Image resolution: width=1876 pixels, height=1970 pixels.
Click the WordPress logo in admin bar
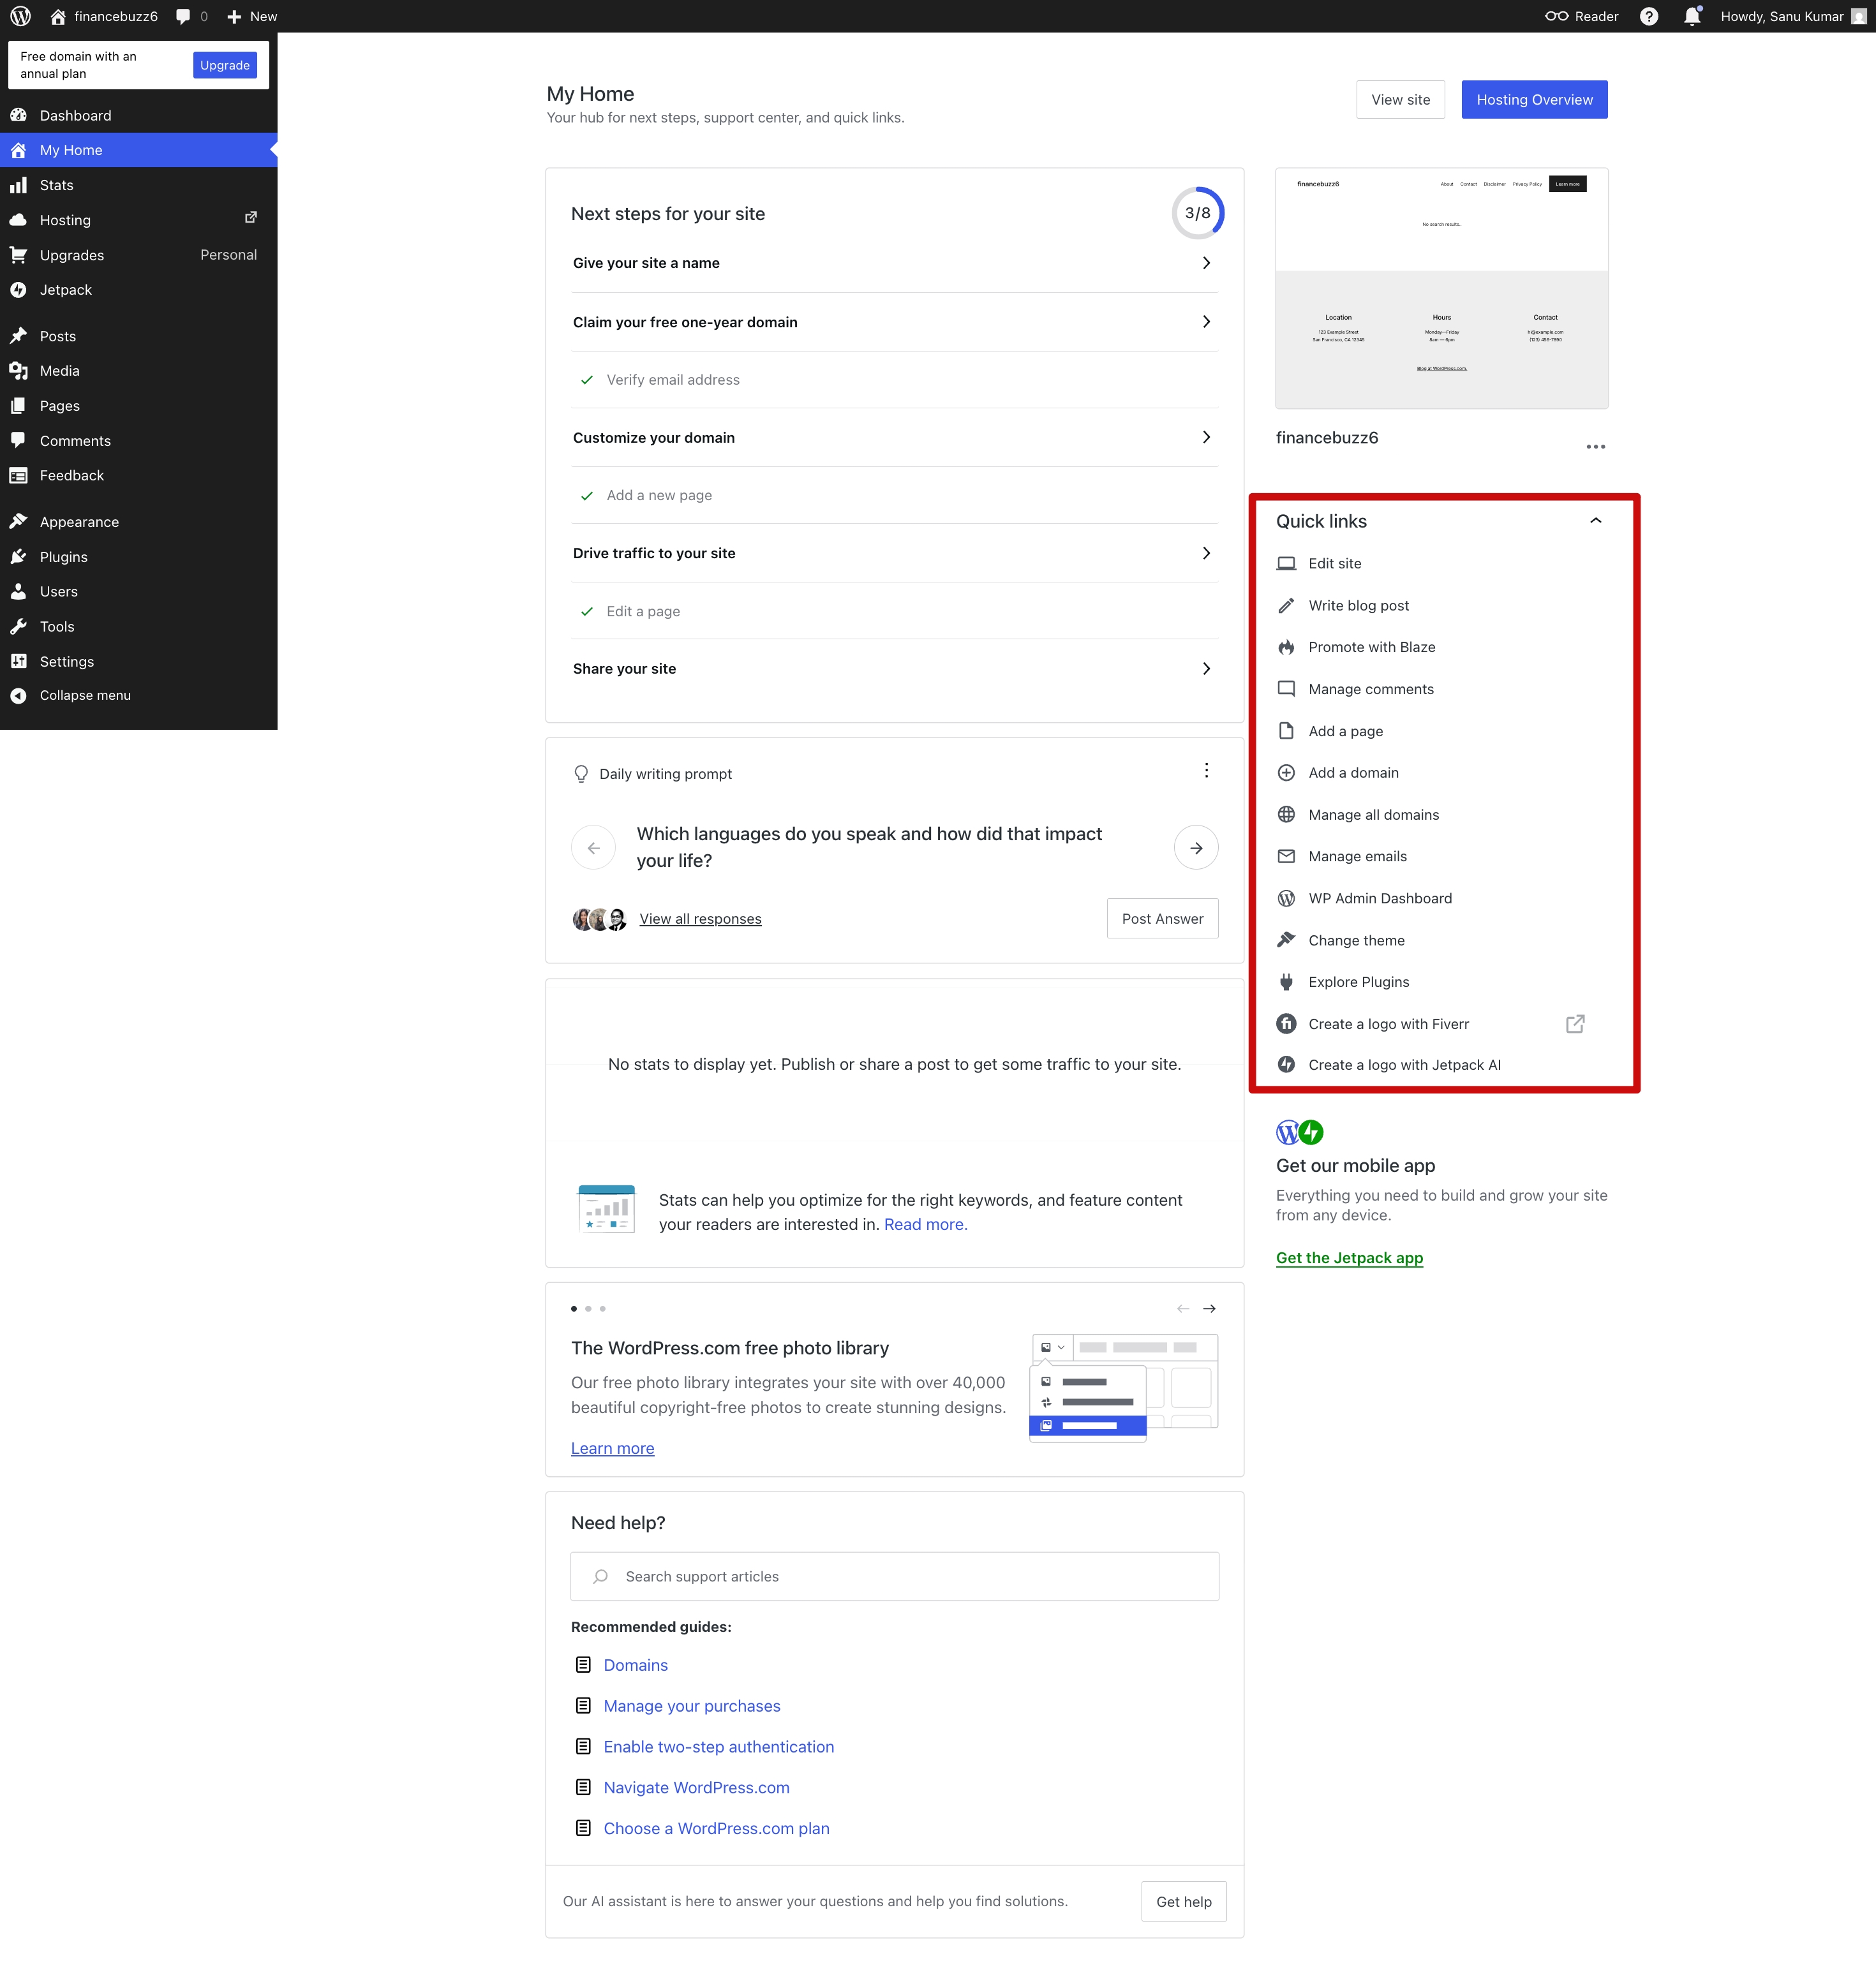[20, 16]
